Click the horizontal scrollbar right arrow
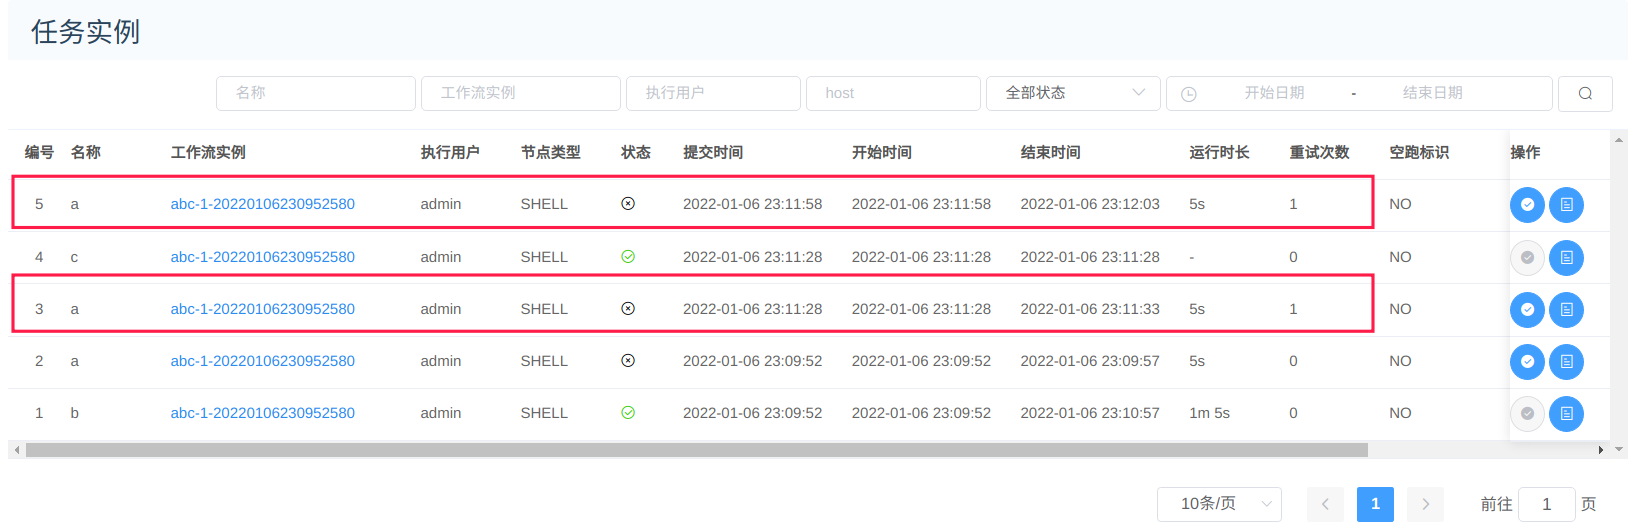Viewport: 1640px width, 527px height. click(x=1601, y=450)
